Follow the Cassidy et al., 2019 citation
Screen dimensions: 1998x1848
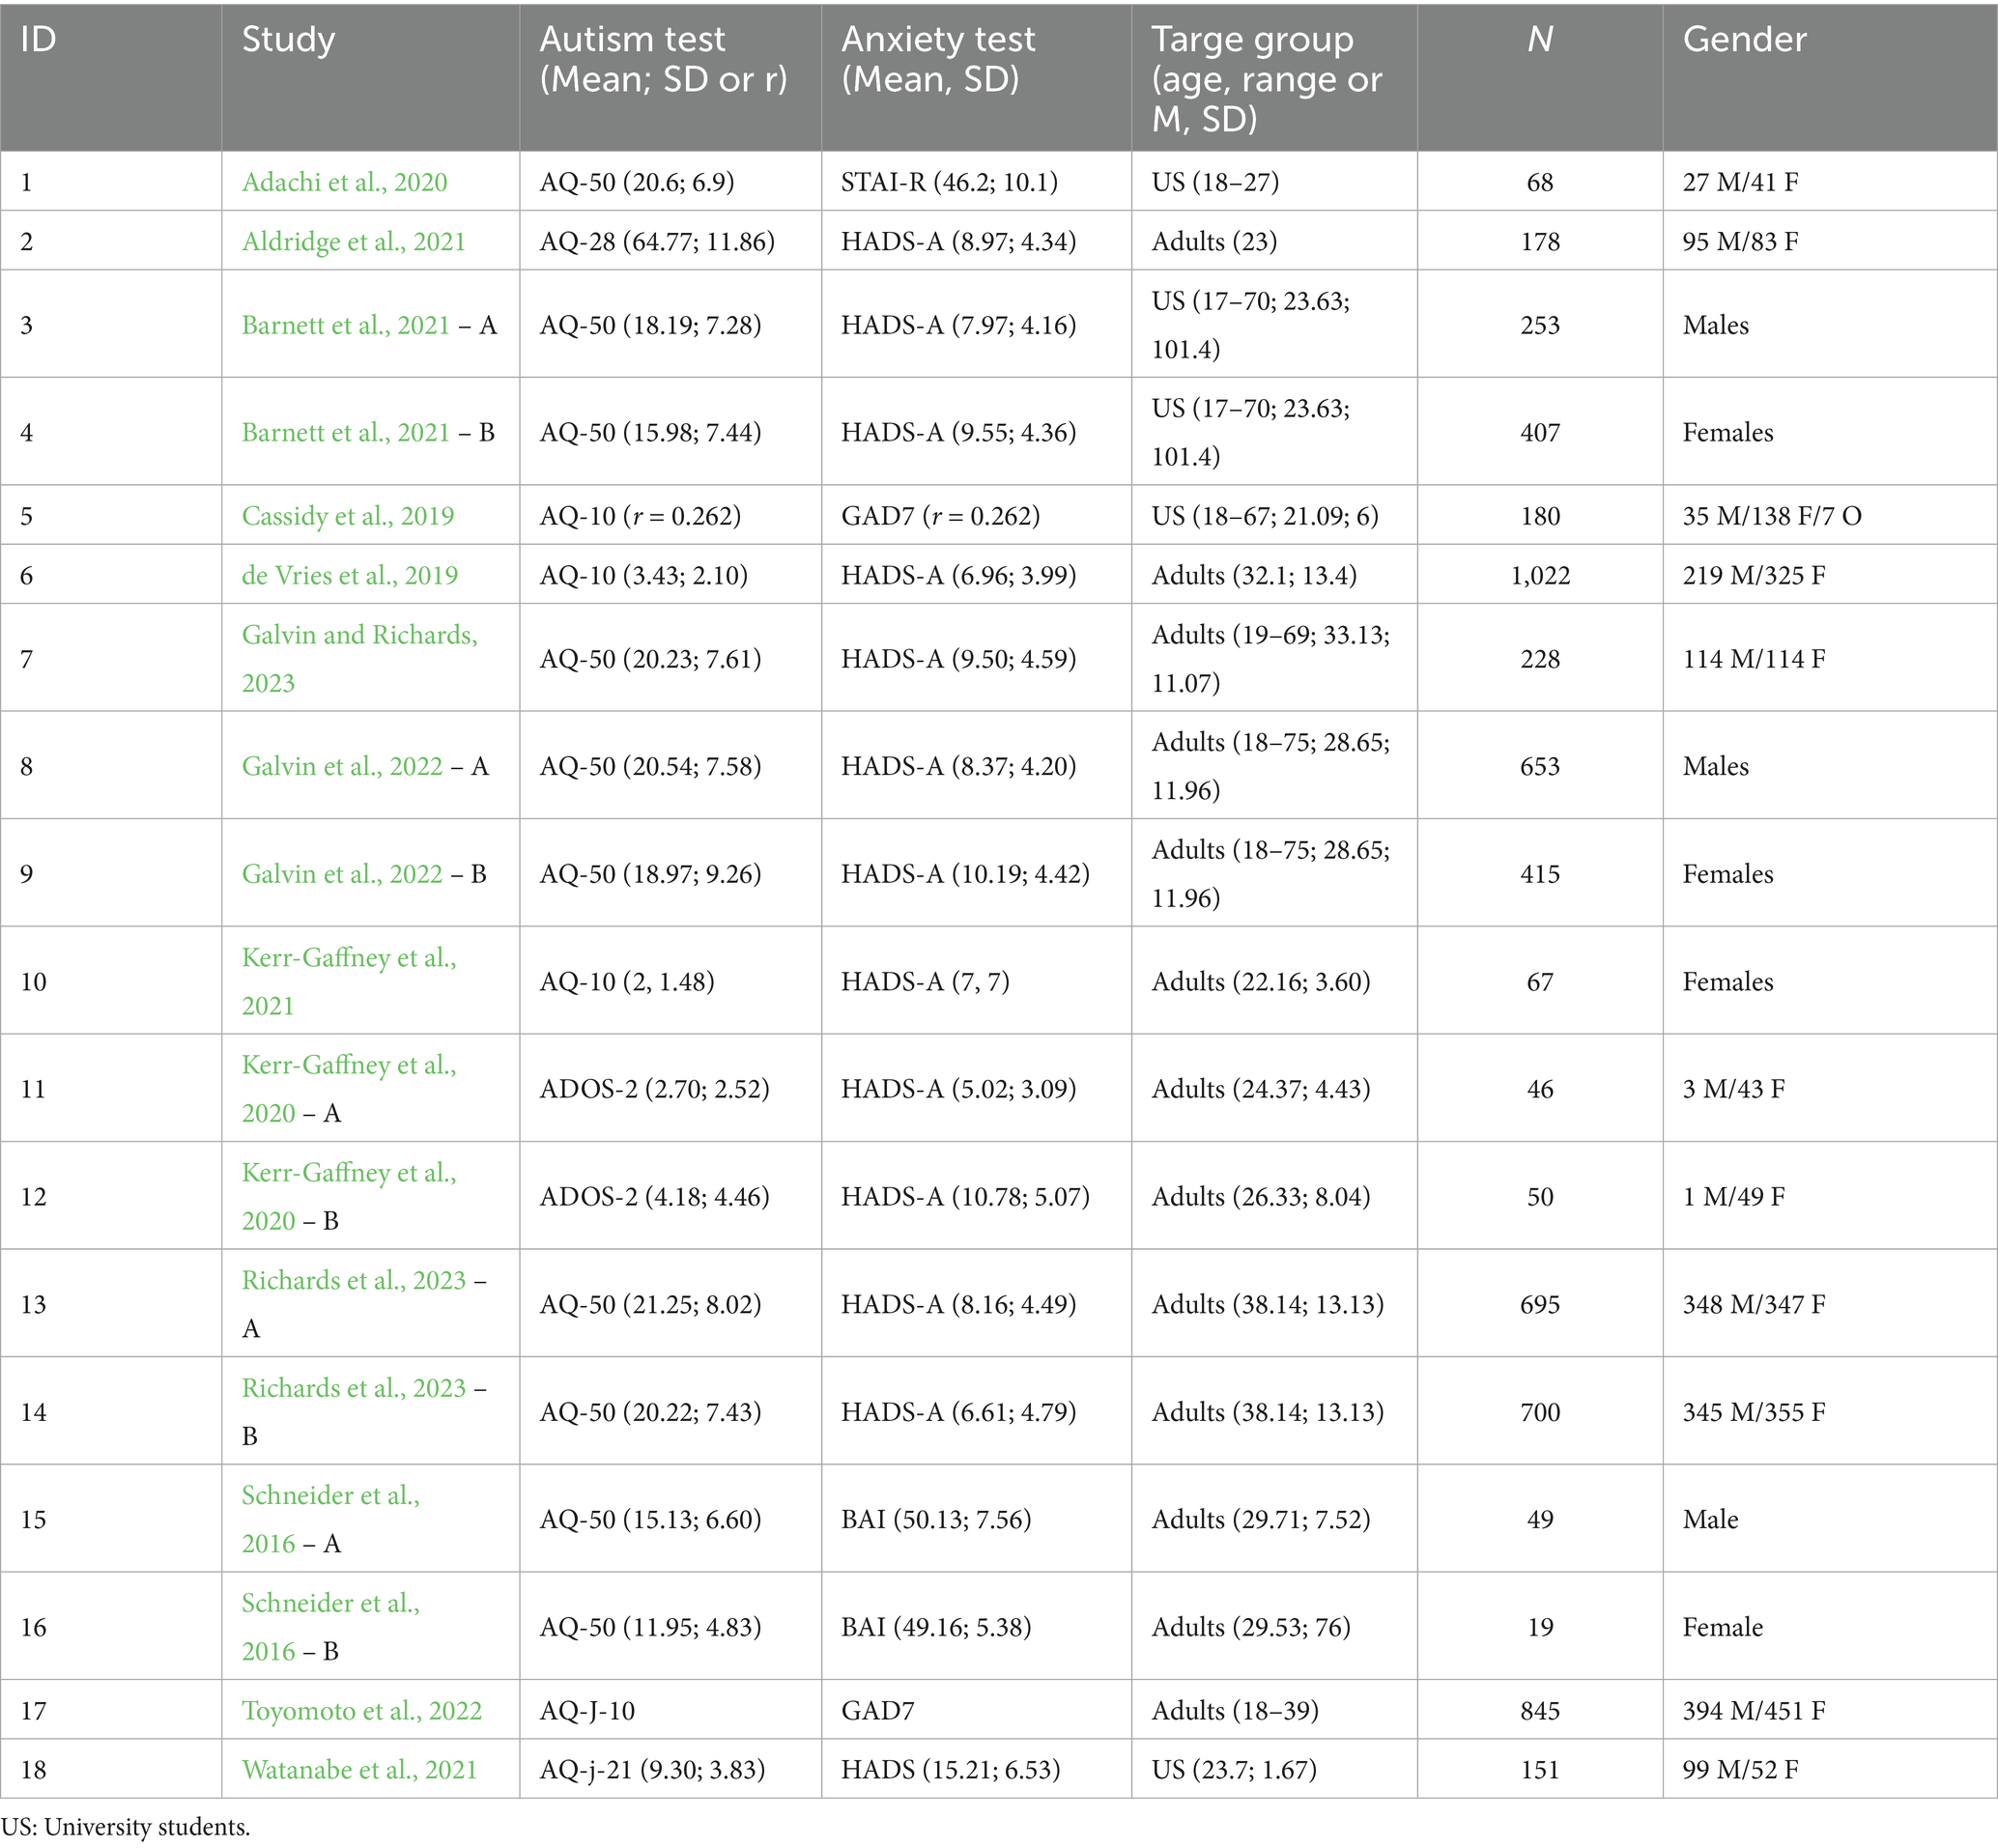coord(347,516)
